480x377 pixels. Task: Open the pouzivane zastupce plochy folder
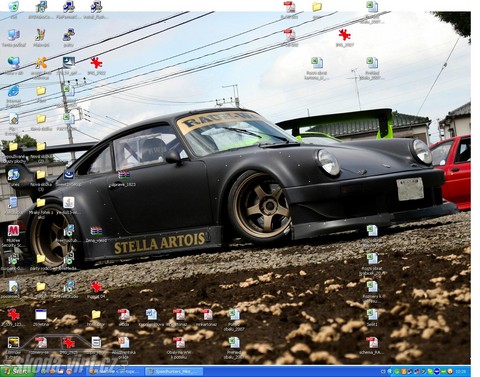pyautogui.click(x=13, y=147)
